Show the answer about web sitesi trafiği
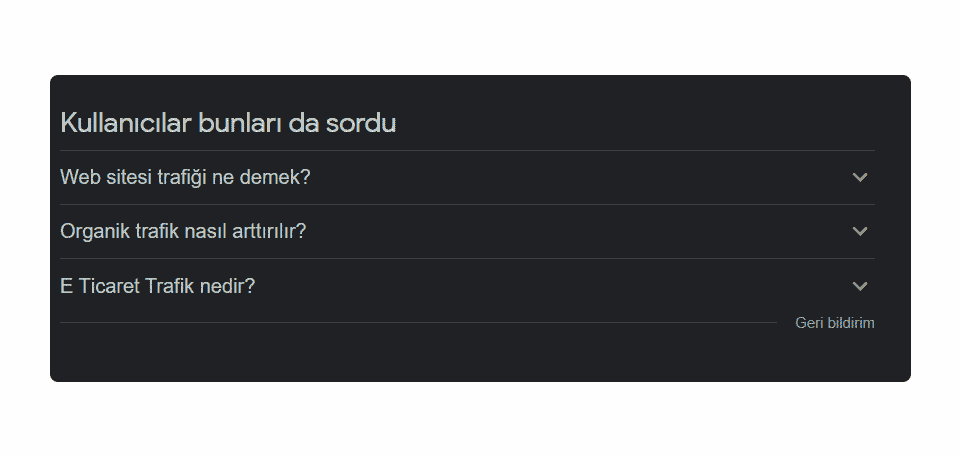The height and width of the screenshot is (457, 960). (186, 177)
